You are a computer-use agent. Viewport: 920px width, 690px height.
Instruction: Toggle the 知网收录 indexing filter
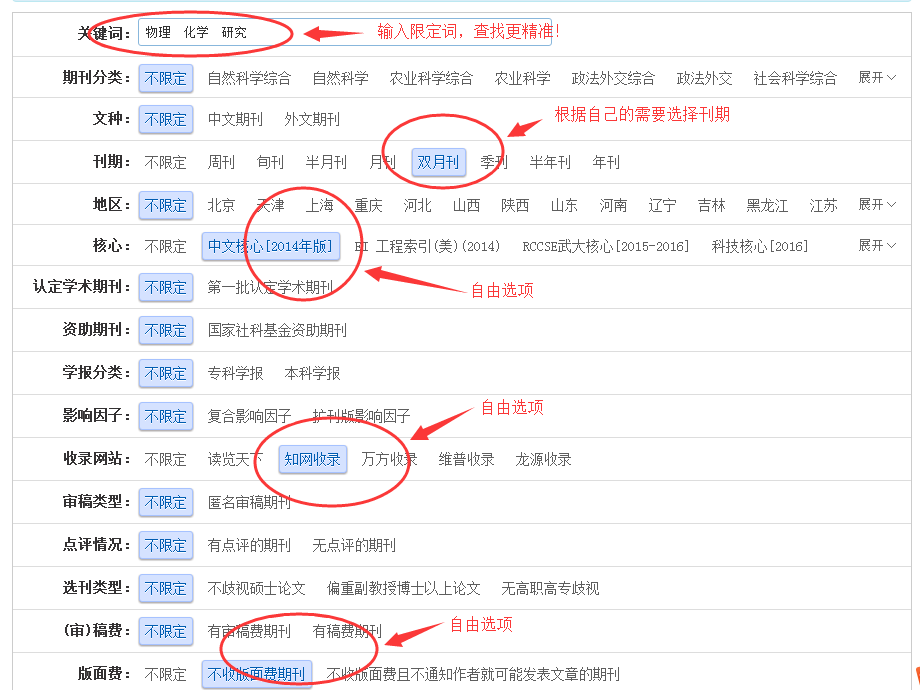[312, 459]
